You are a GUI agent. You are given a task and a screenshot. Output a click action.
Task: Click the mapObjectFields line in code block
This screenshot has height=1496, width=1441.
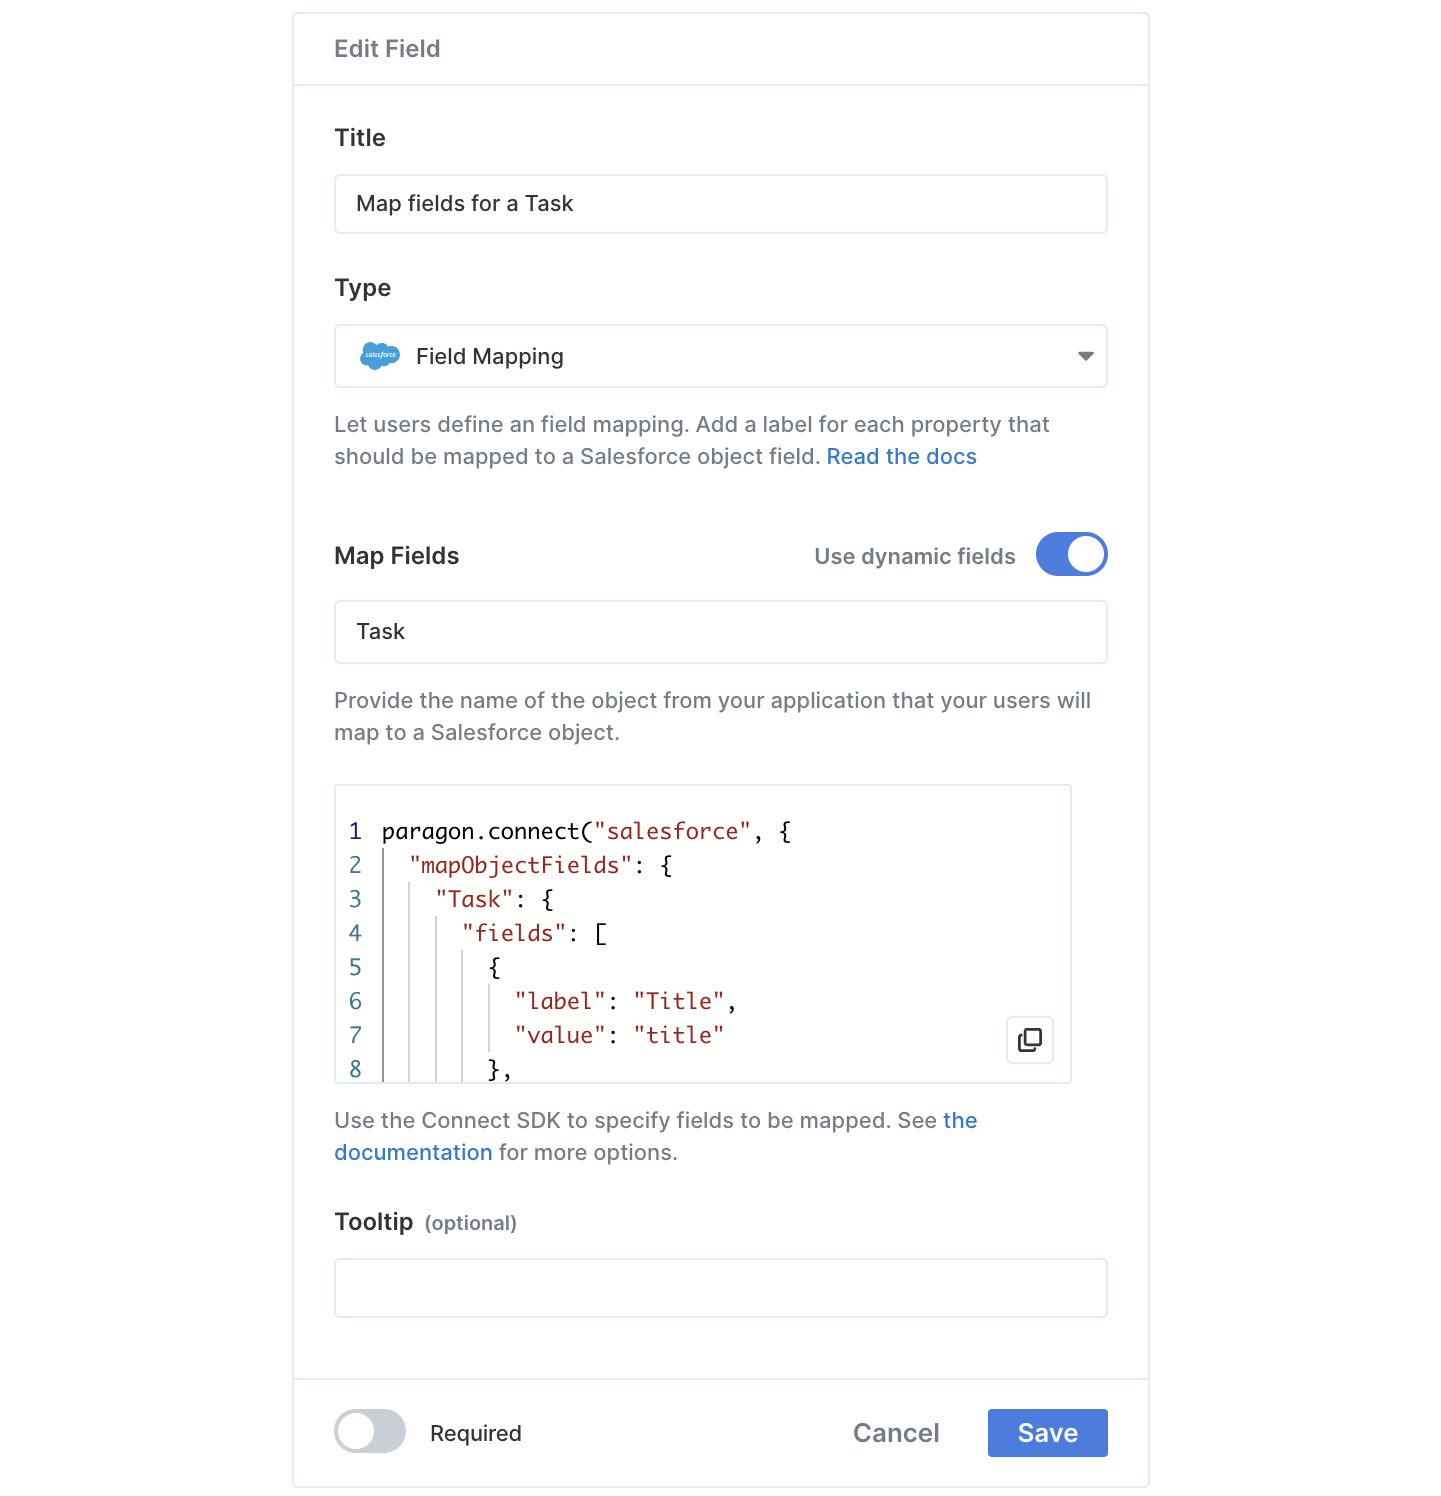point(541,865)
